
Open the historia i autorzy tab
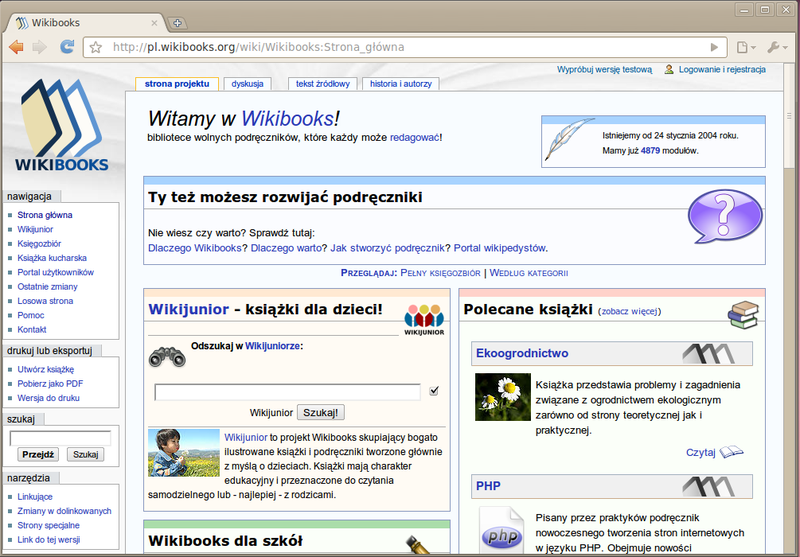tap(401, 84)
